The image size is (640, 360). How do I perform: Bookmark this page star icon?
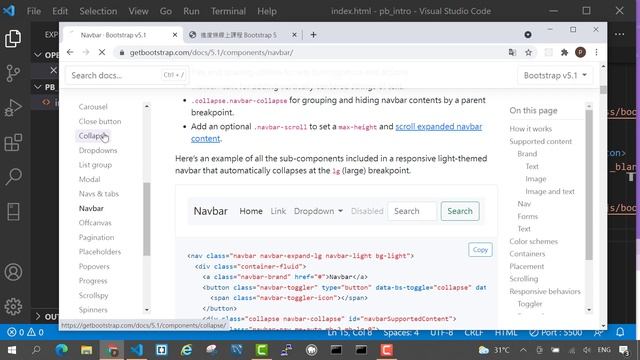point(529,52)
